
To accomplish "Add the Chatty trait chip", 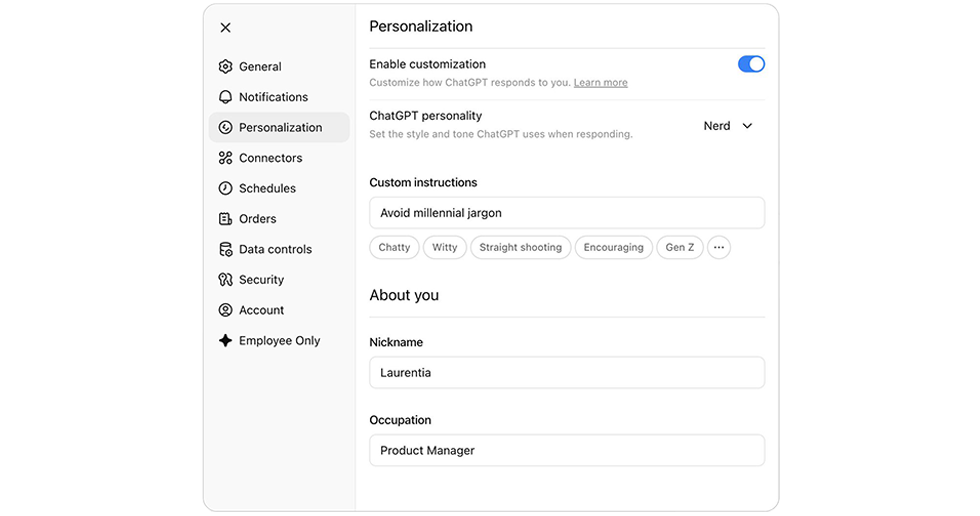I will coord(394,247).
